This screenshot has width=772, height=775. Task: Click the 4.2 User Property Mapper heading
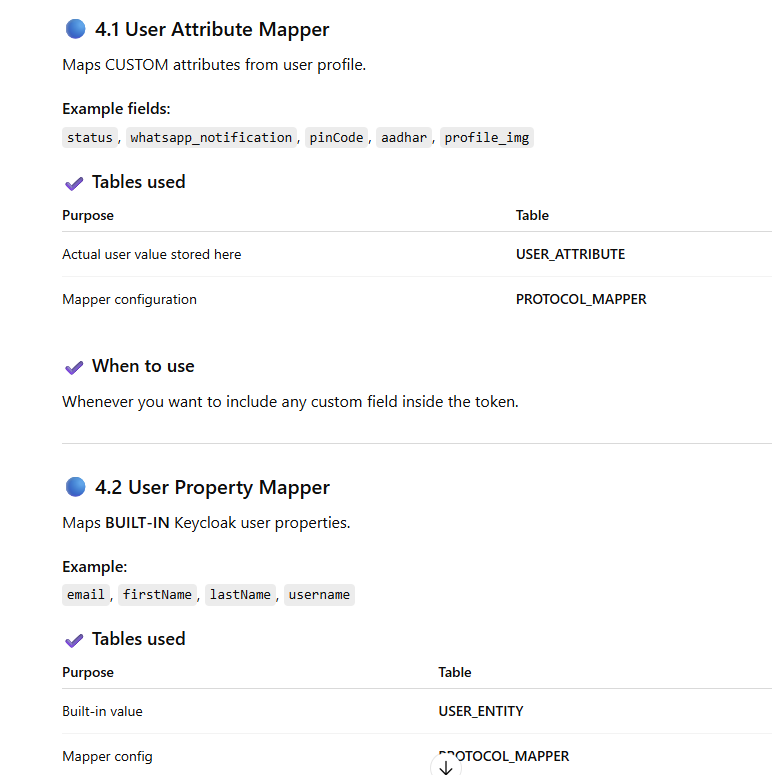pyautogui.click(x=212, y=488)
